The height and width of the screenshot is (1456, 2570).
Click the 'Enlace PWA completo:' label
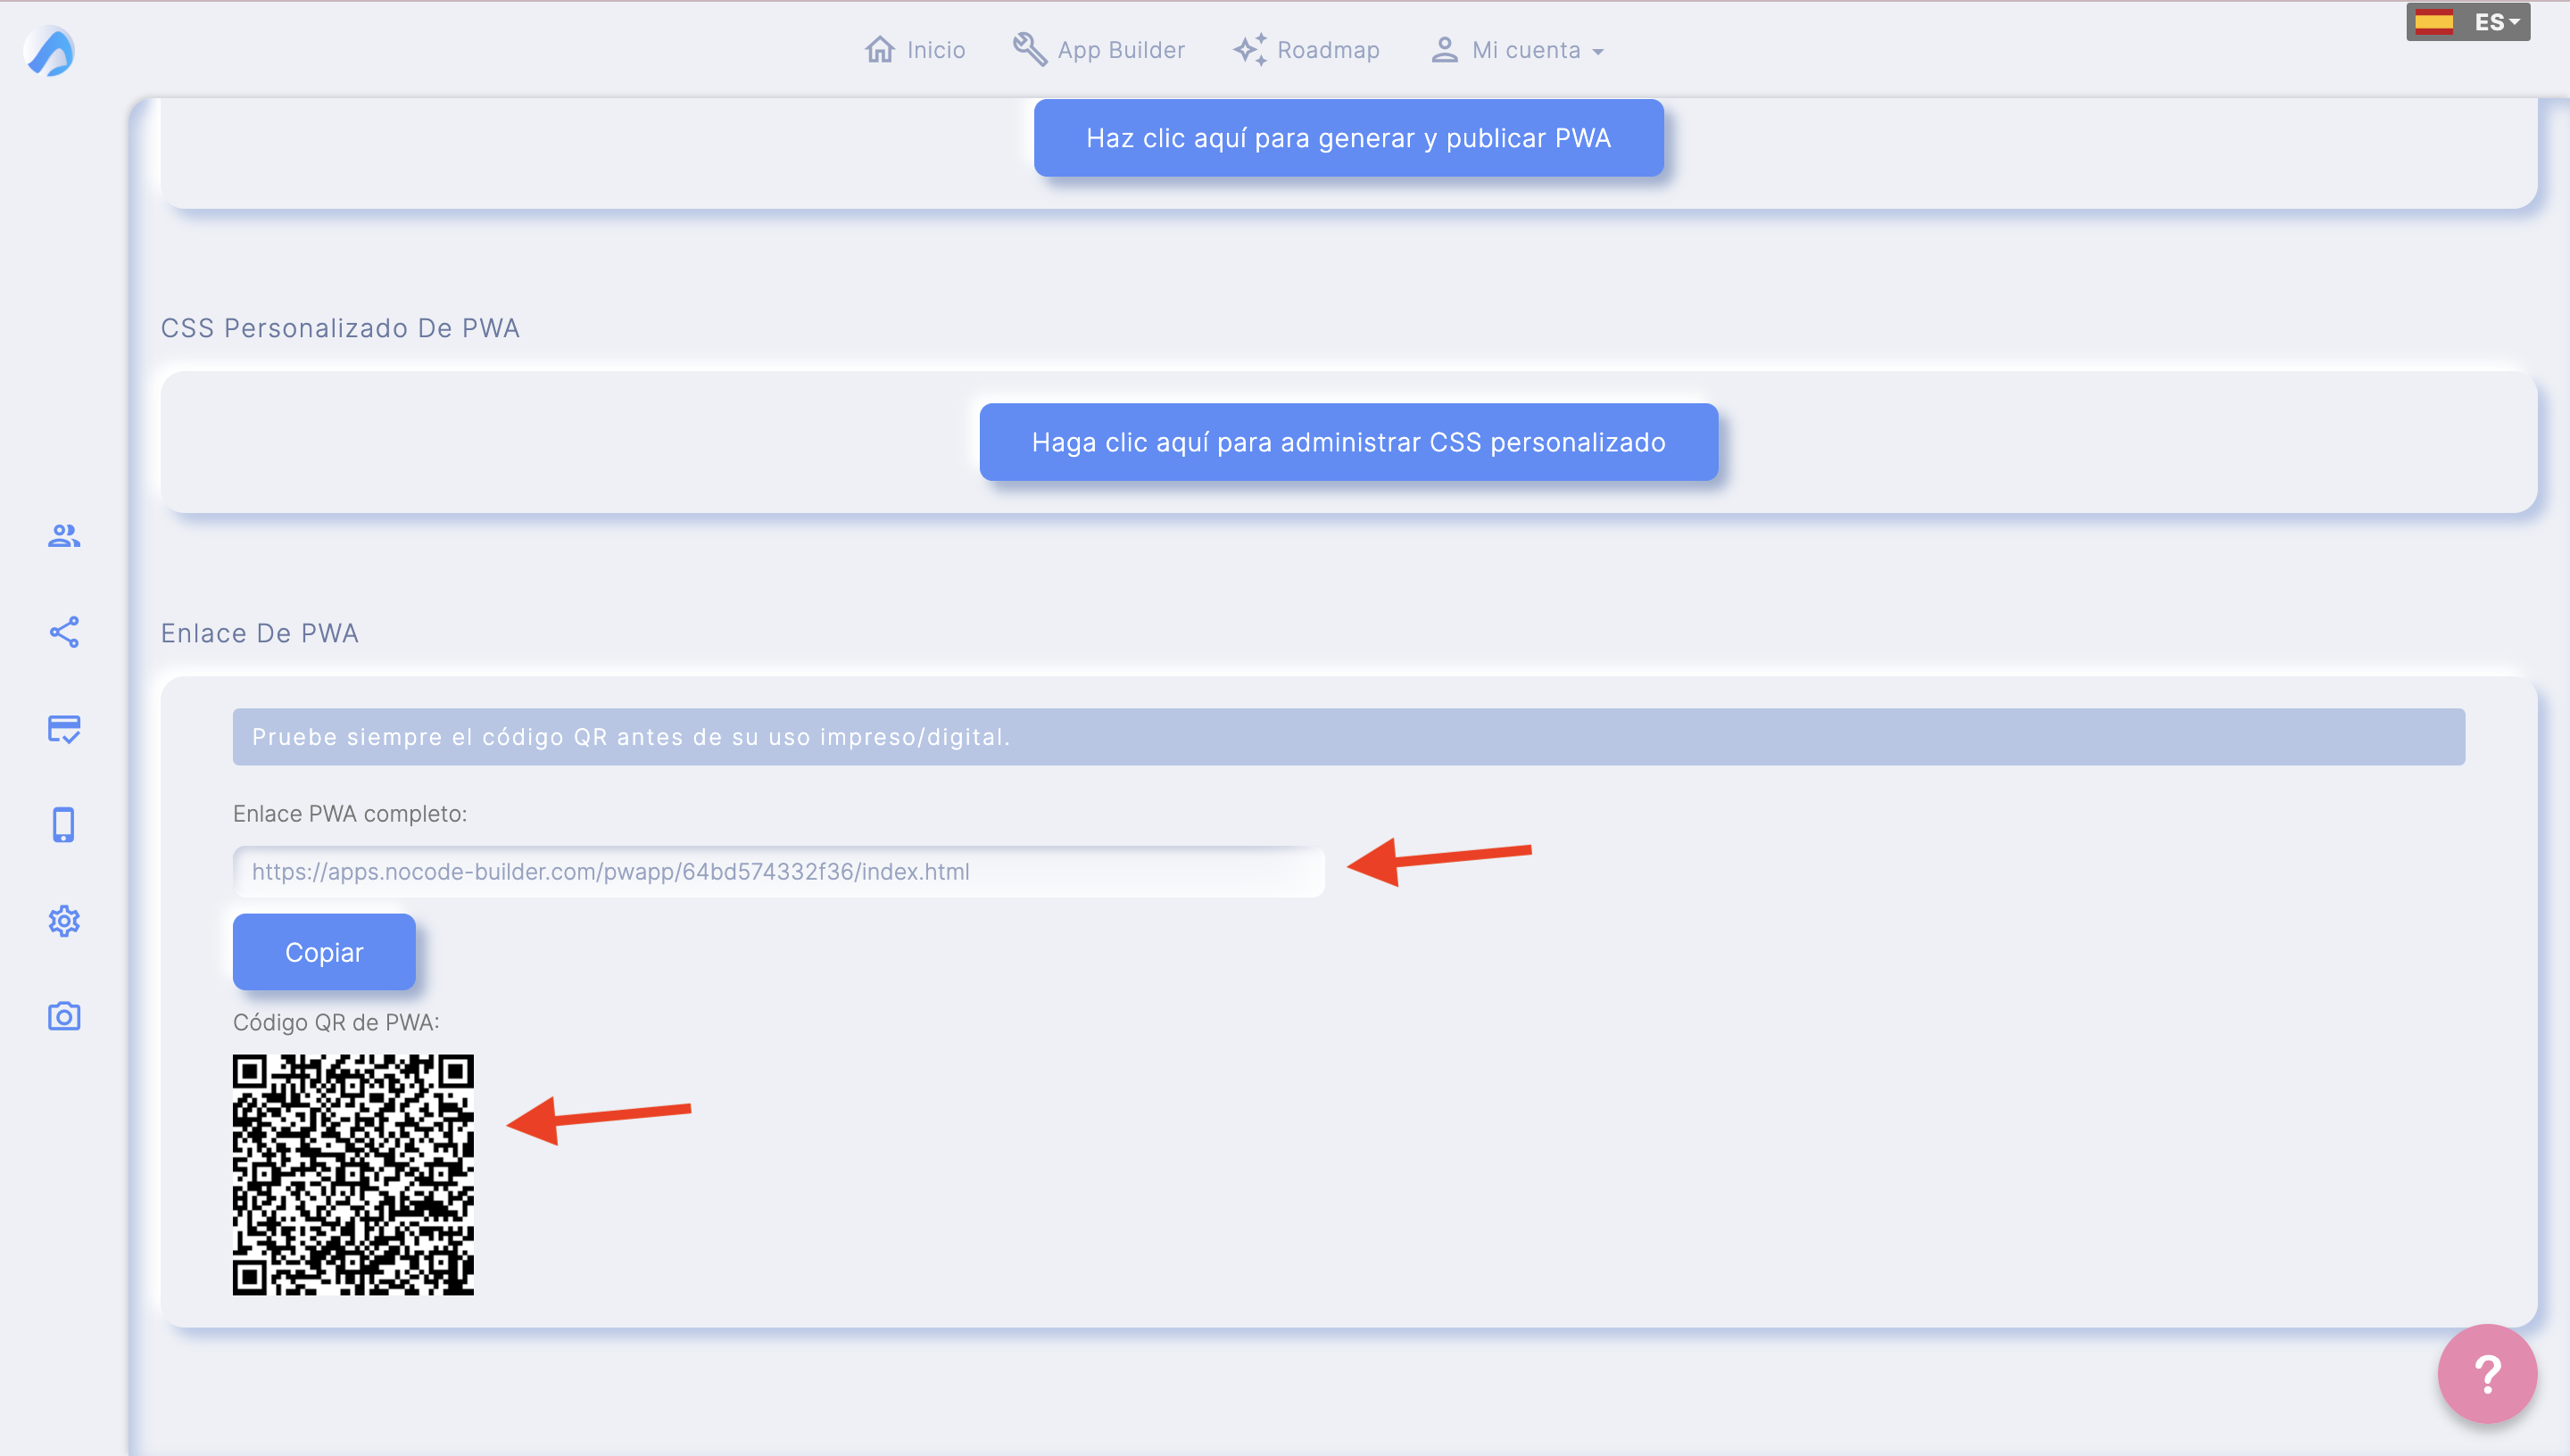point(350,814)
